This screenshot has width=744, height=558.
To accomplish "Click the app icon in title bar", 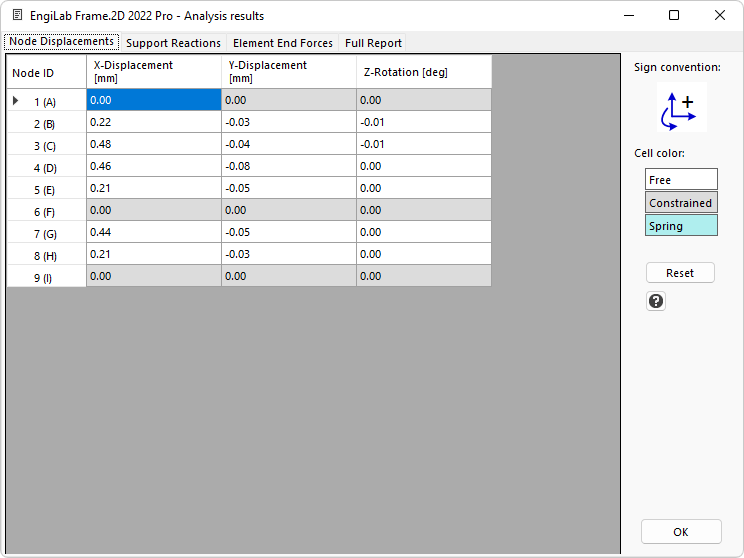I will pyautogui.click(x=17, y=16).
